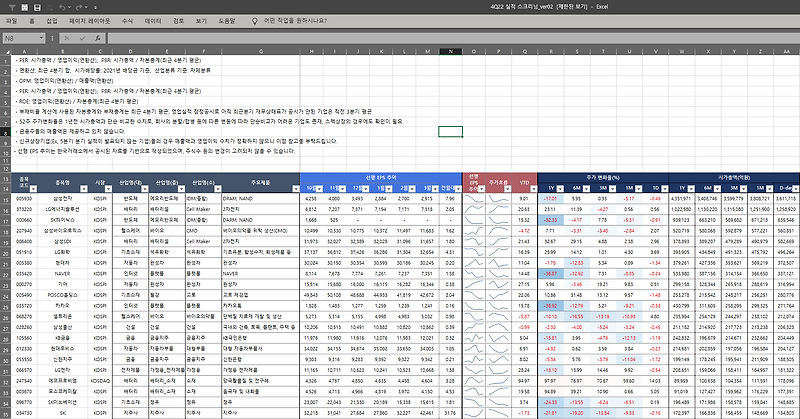The width and height of the screenshot is (800, 419).
Task: Click the 에코프로비엠 cell
Action: tap(62, 381)
